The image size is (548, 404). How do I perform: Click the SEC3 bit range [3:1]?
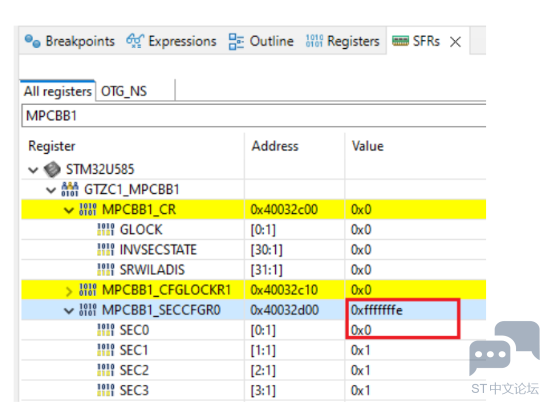click(263, 391)
